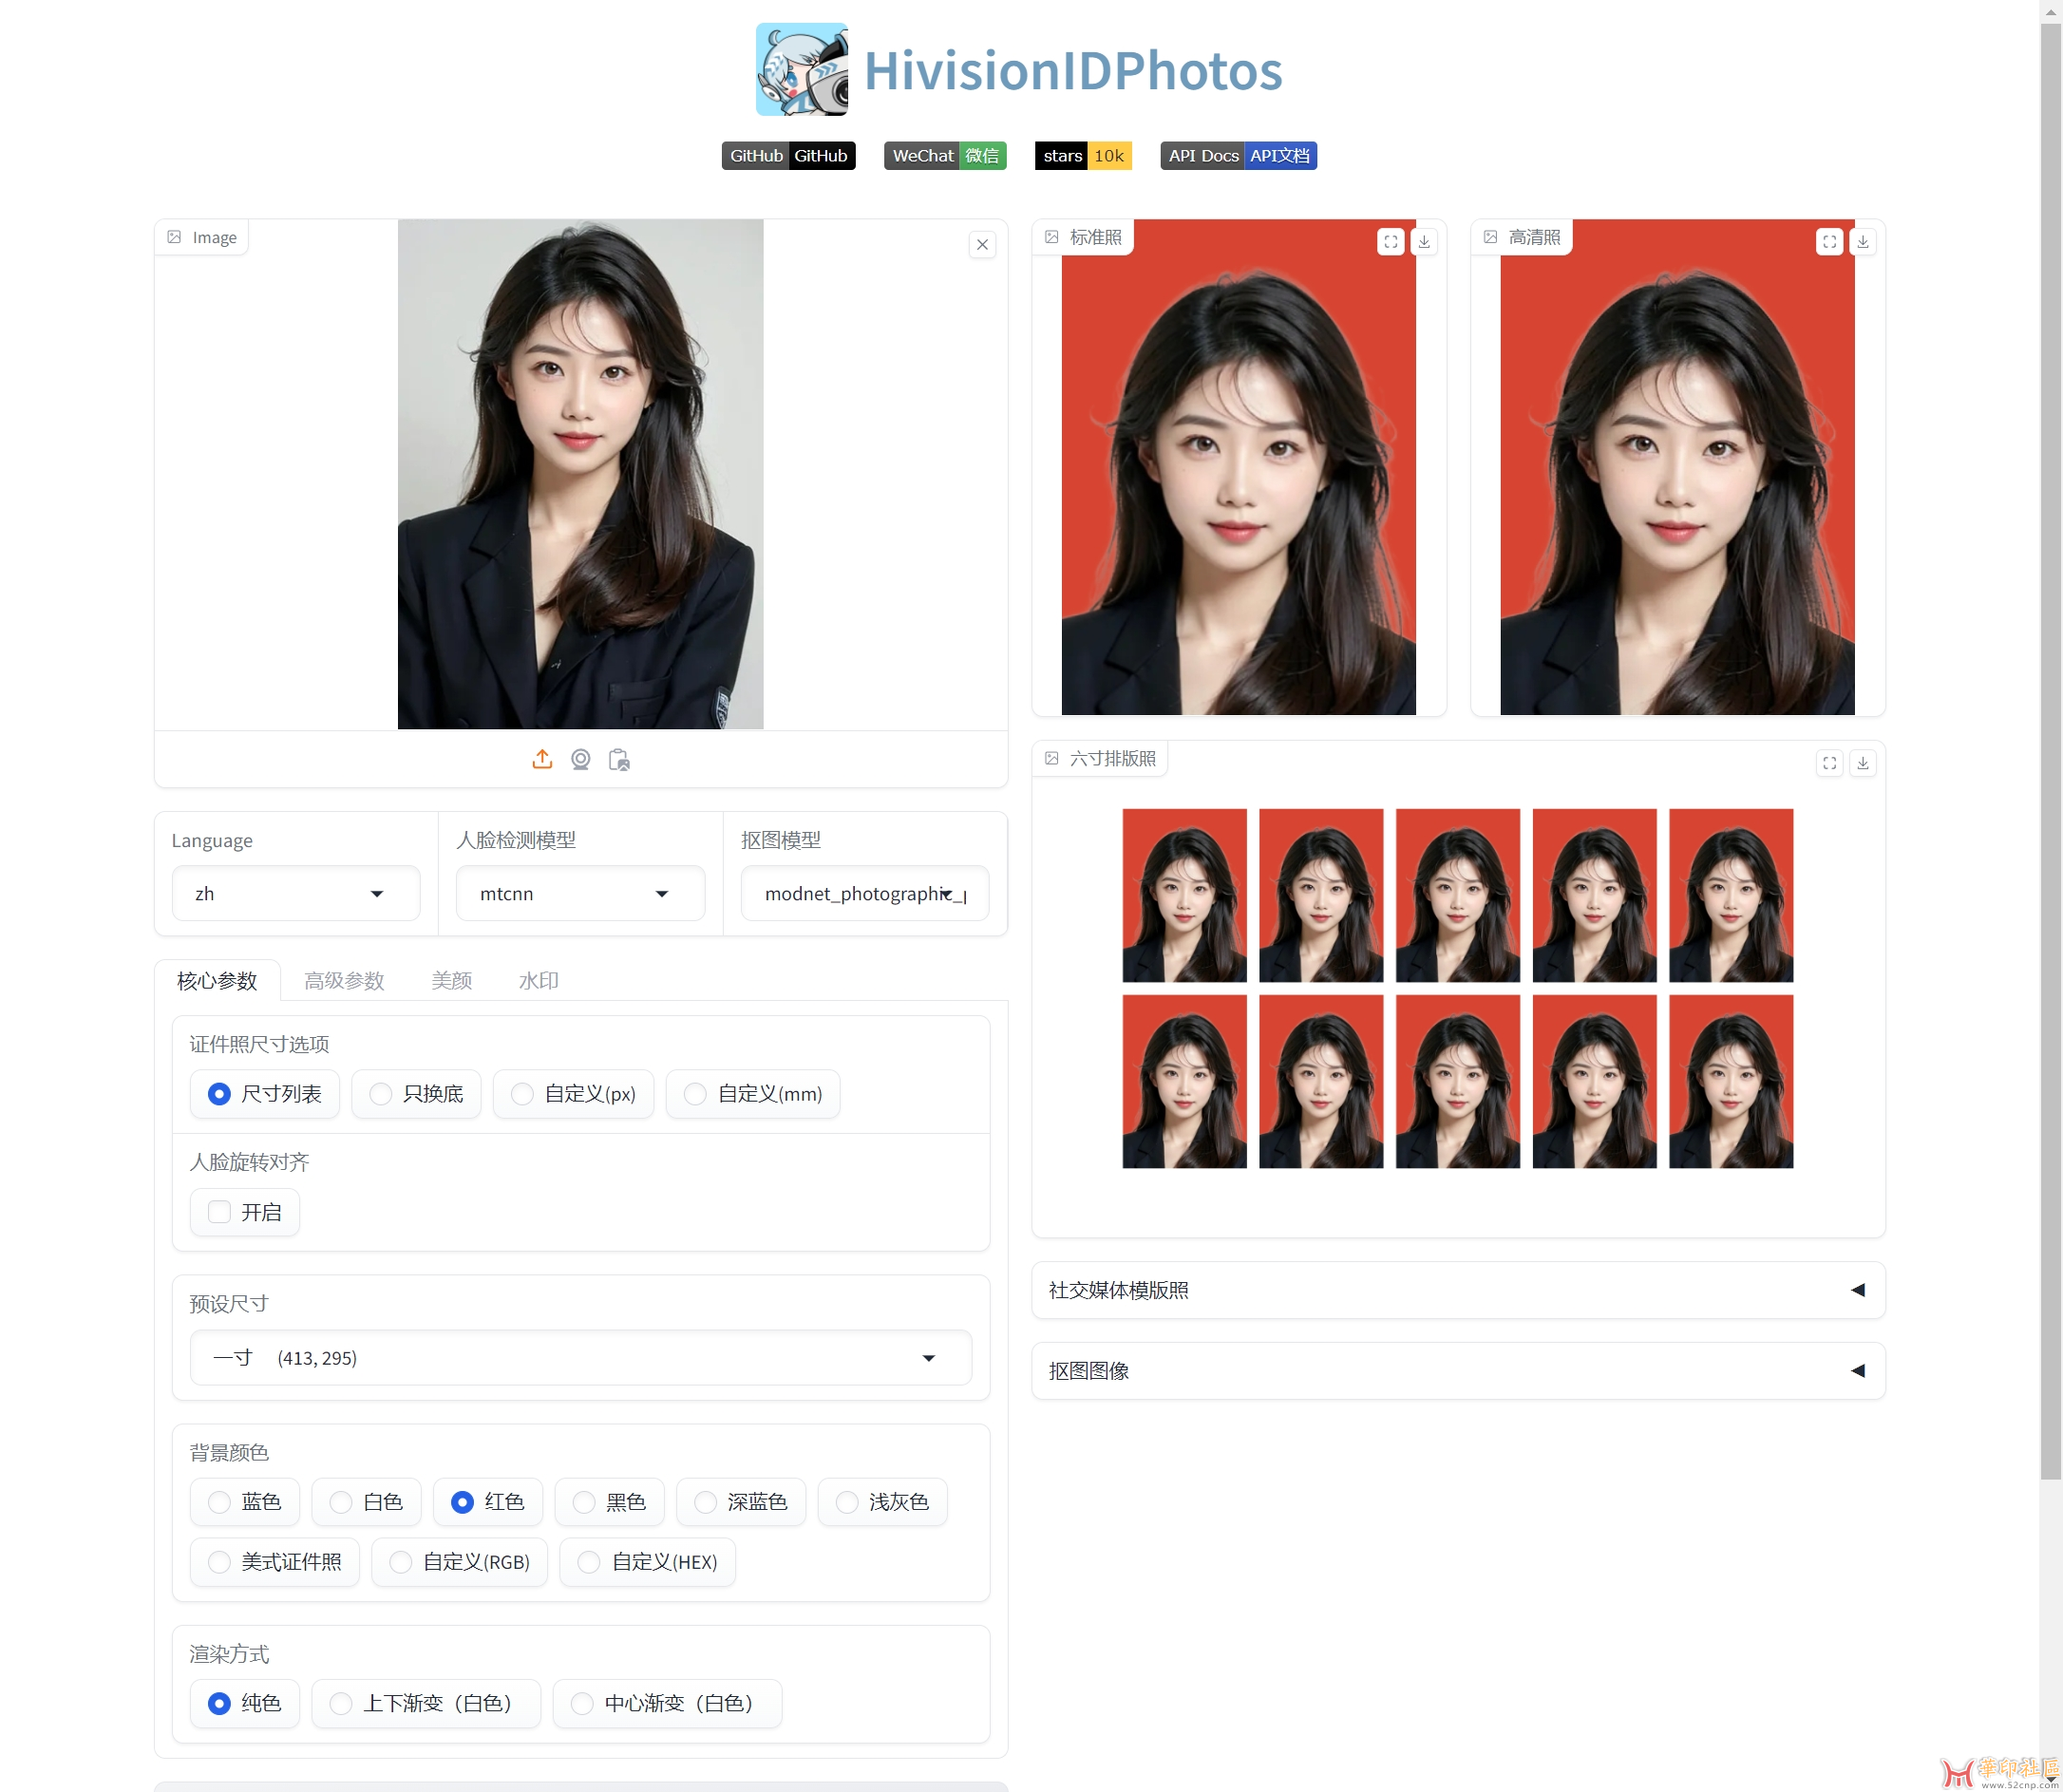Click the webcam capture icon
Screen dimensions: 2063x1792
(580, 760)
